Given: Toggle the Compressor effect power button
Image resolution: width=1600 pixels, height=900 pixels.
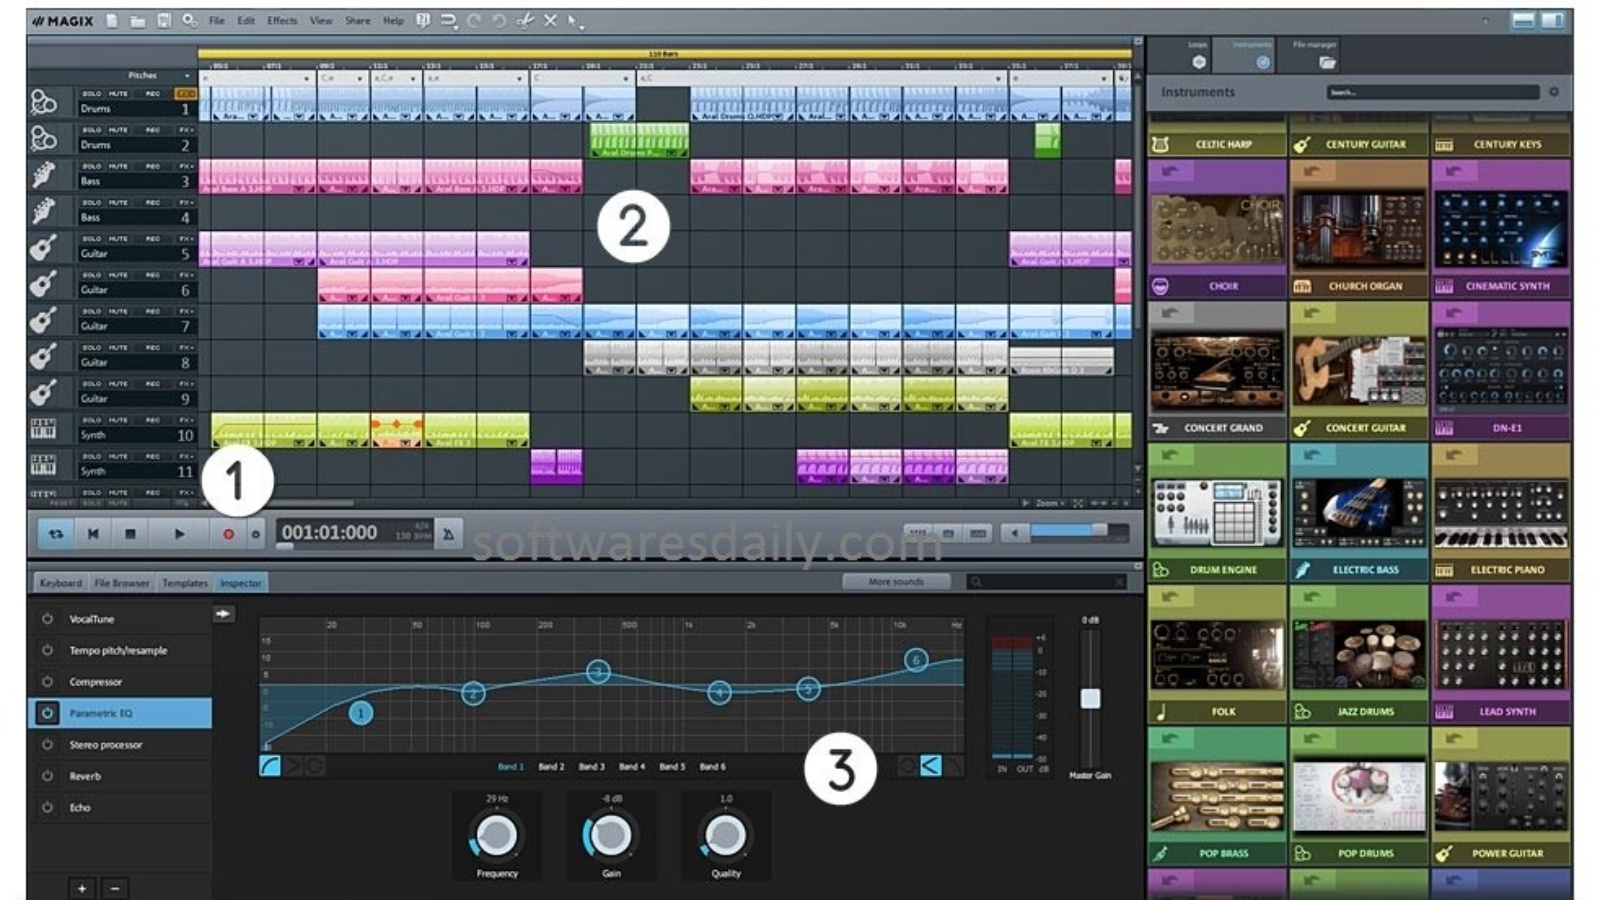Looking at the screenshot, I should tap(47, 682).
